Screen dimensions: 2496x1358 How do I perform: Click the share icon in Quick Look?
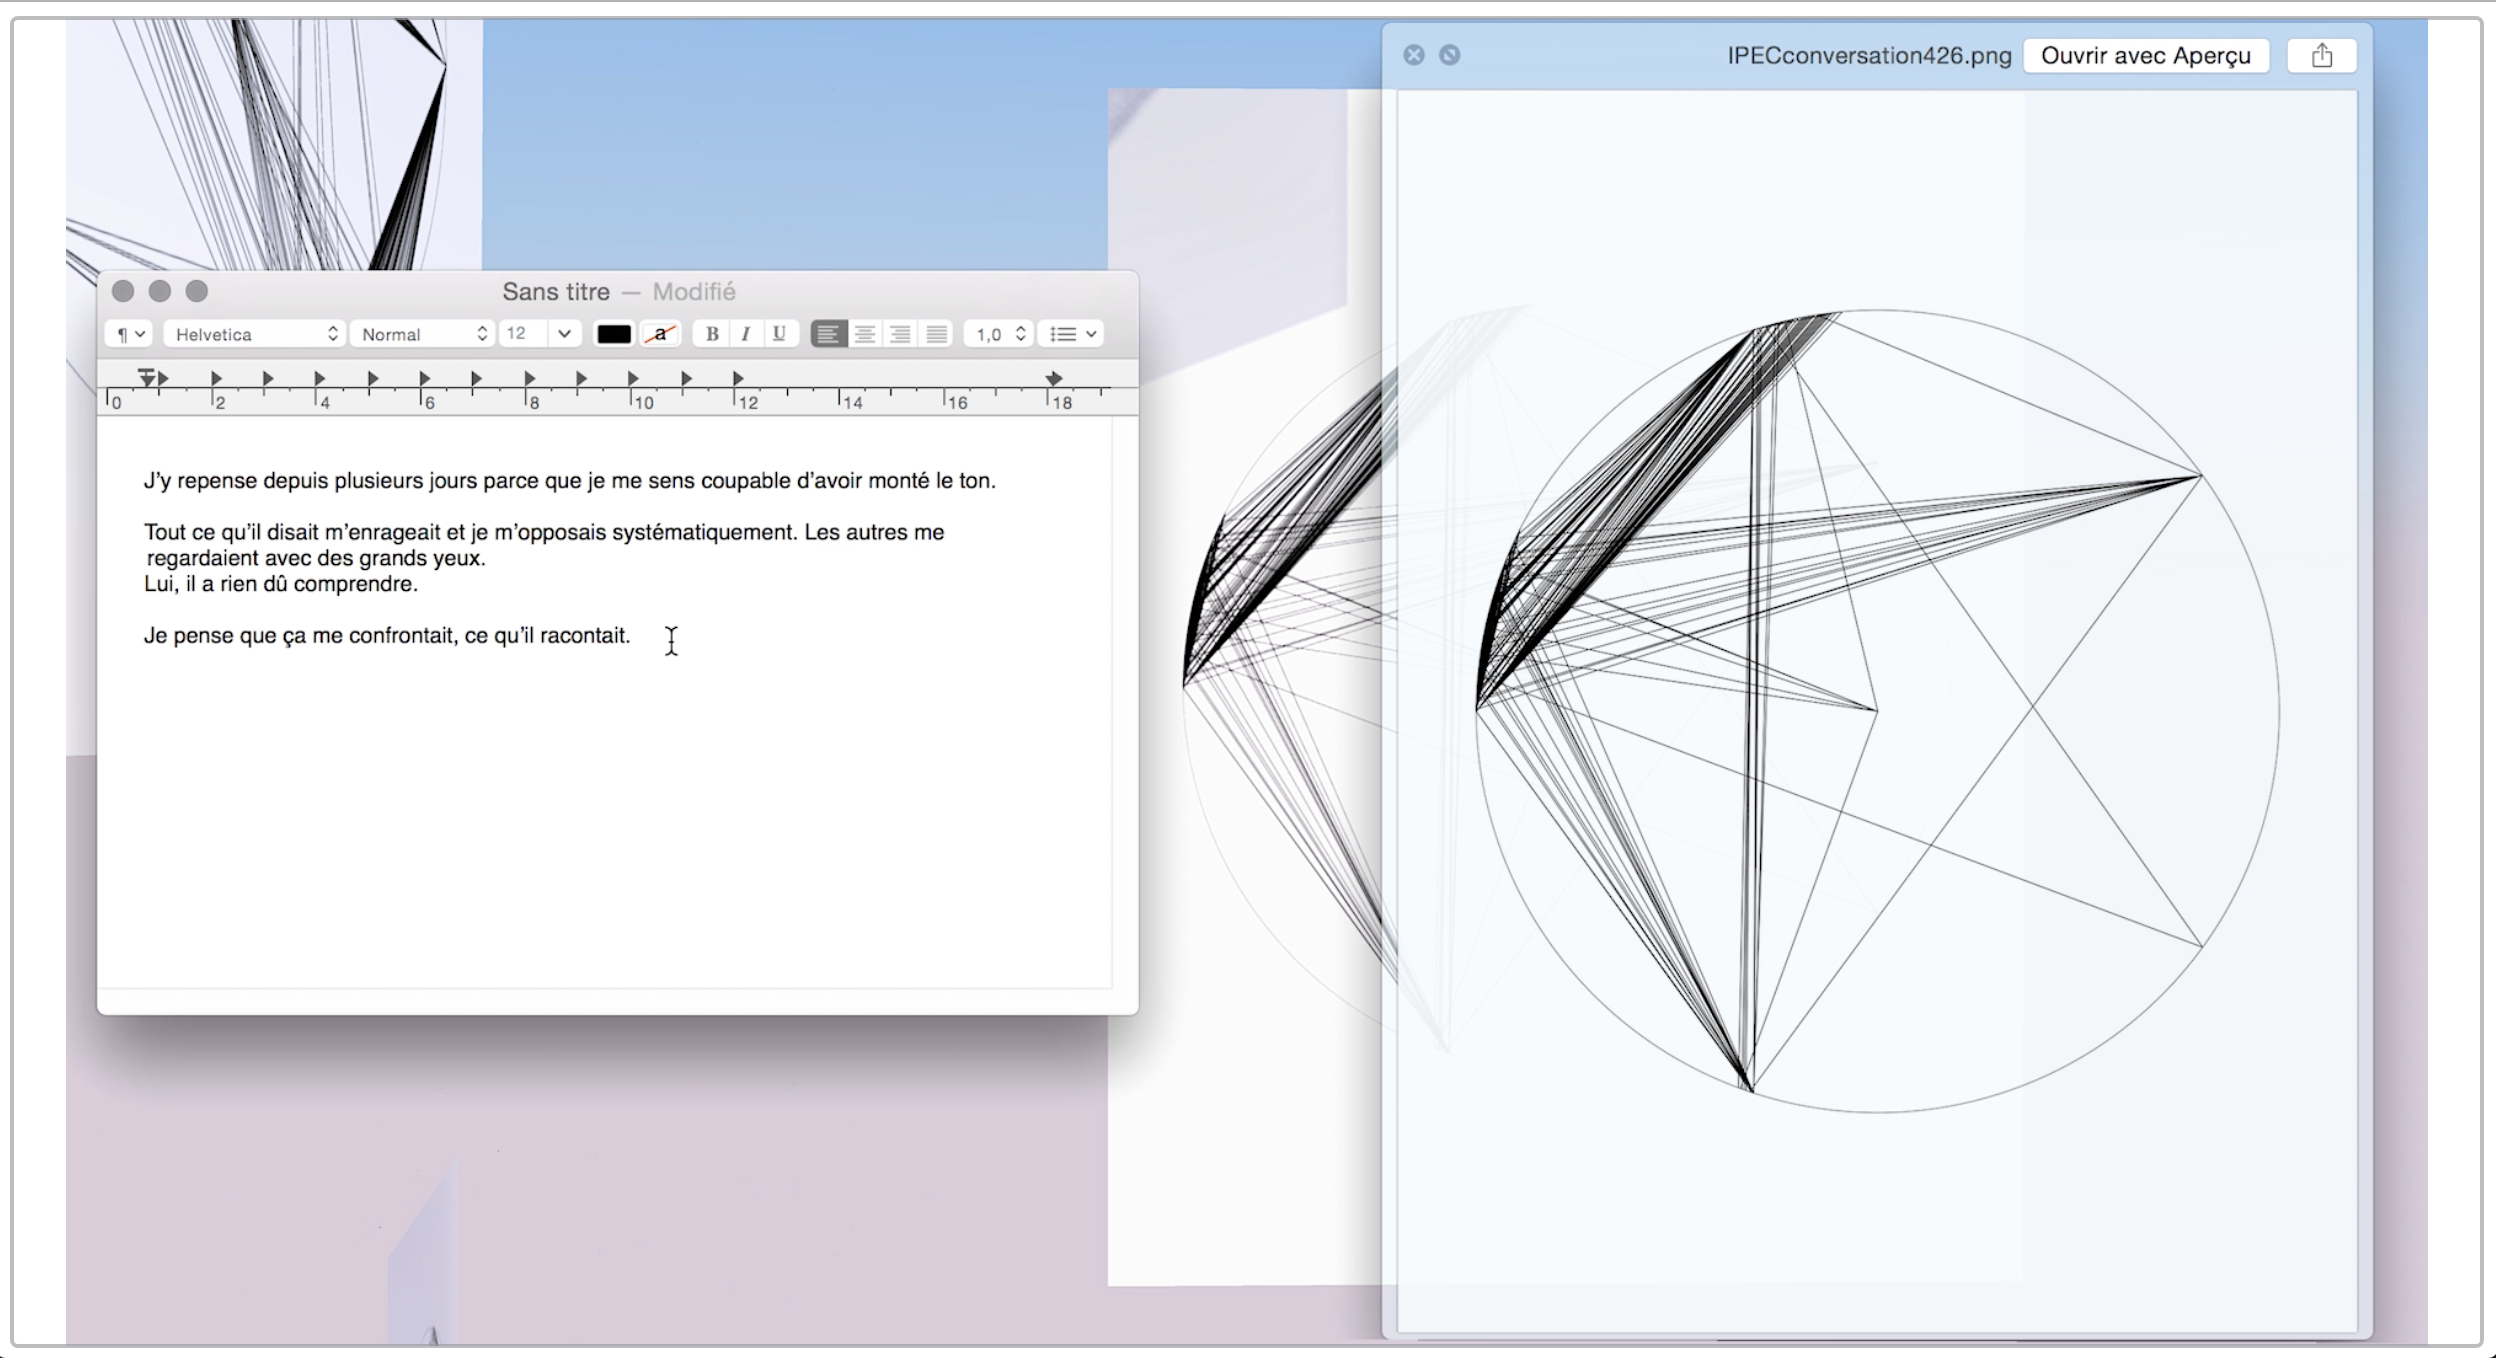[x=2321, y=56]
